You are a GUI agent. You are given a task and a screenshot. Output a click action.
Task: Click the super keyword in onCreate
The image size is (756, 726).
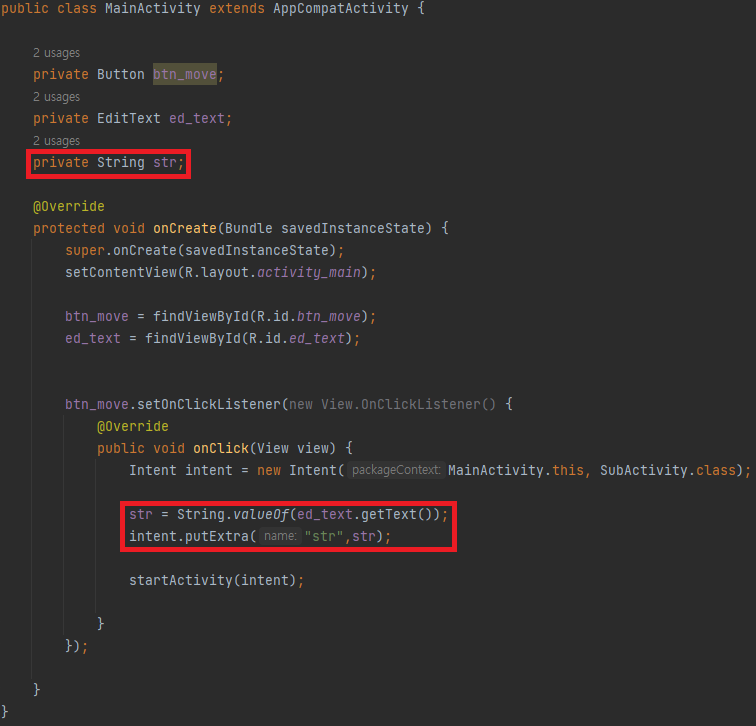(x=85, y=251)
